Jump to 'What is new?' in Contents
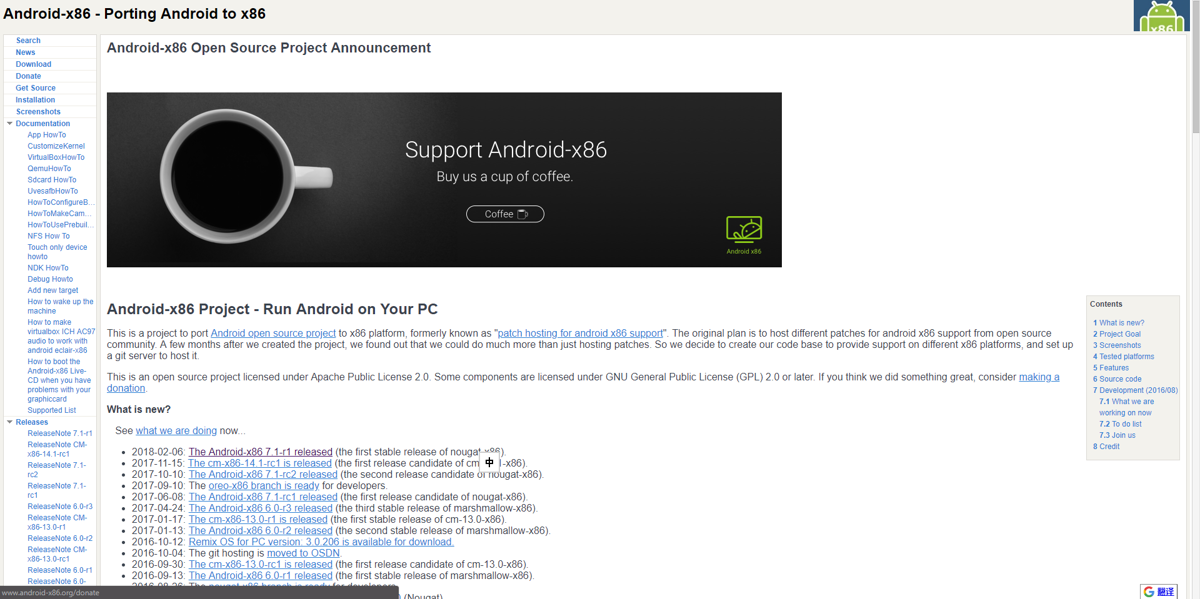This screenshot has width=1200, height=599. coord(1119,323)
